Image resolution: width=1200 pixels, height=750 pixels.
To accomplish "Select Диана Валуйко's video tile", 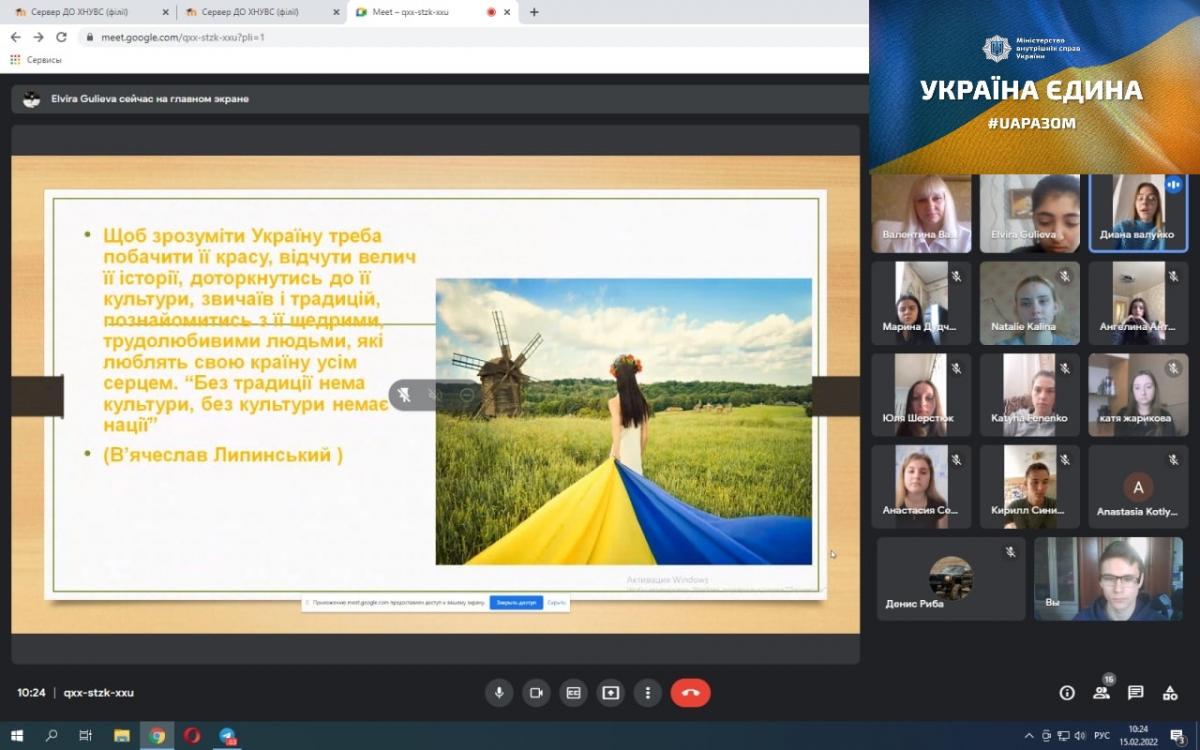I will click(1138, 213).
